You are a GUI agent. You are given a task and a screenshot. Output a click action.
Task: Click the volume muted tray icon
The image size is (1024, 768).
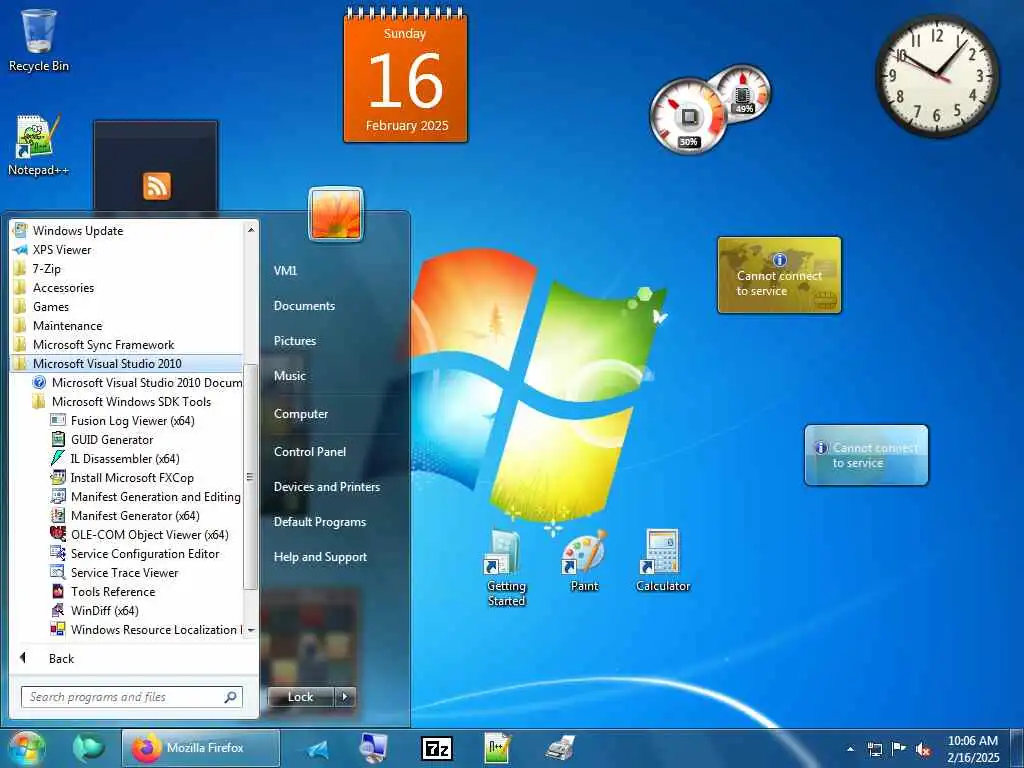click(923, 749)
